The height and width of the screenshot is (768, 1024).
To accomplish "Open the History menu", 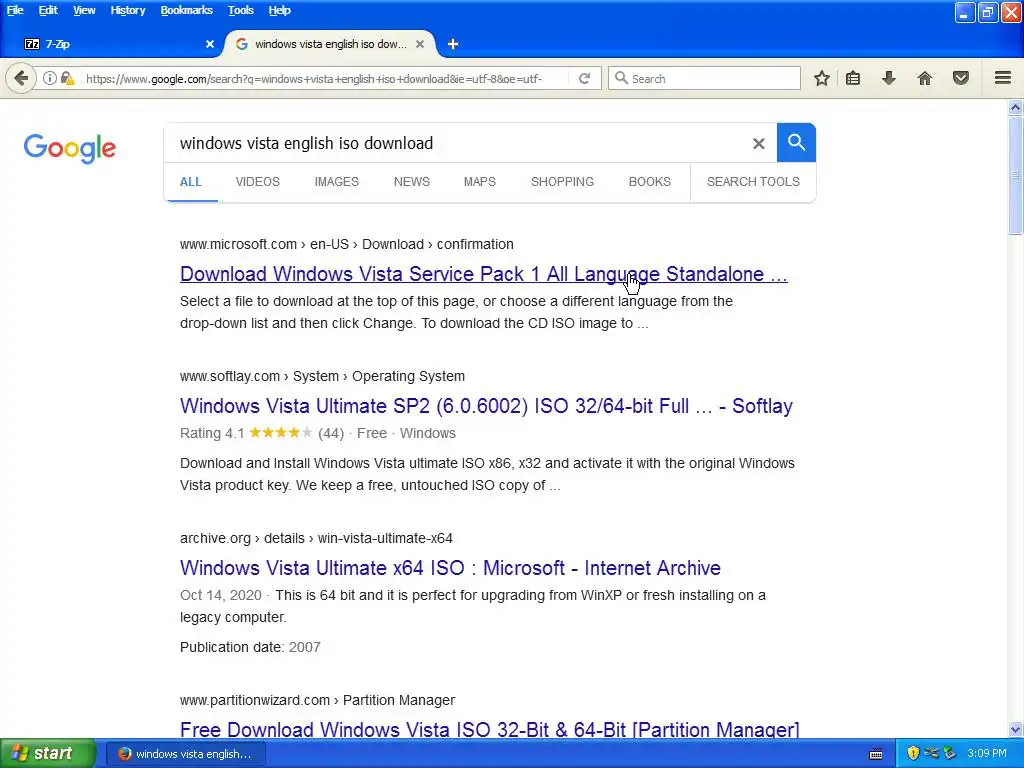I will [128, 10].
